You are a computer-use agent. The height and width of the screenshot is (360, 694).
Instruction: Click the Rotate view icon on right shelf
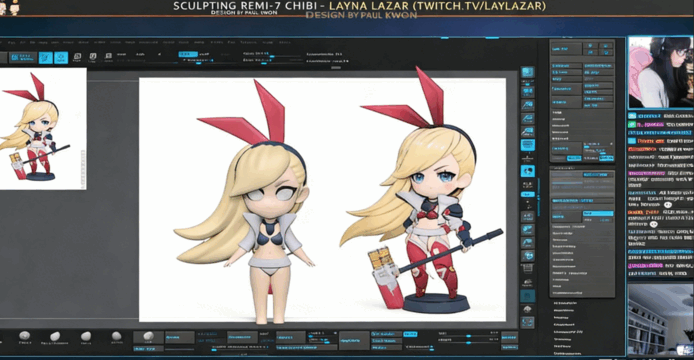(527, 255)
